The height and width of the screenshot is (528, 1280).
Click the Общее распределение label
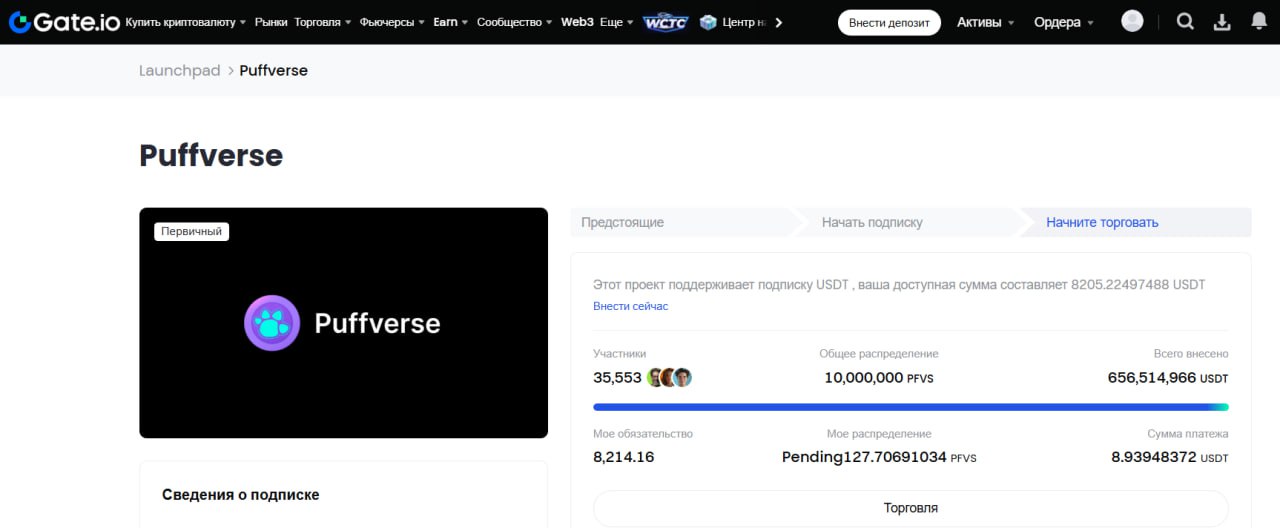(879, 353)
